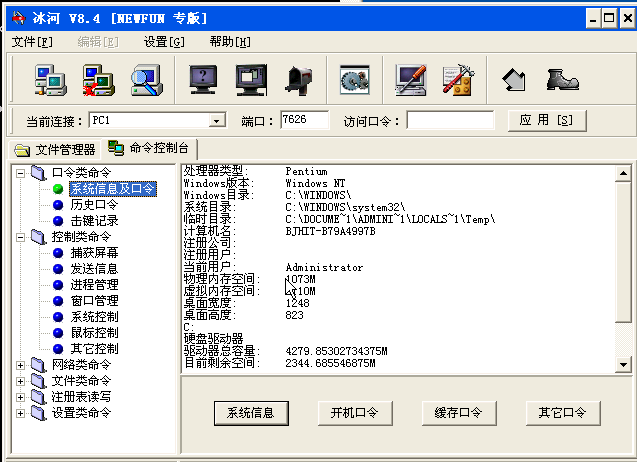Click the monitor with screwdriver icon
The image size is (637, 462).
411,80
